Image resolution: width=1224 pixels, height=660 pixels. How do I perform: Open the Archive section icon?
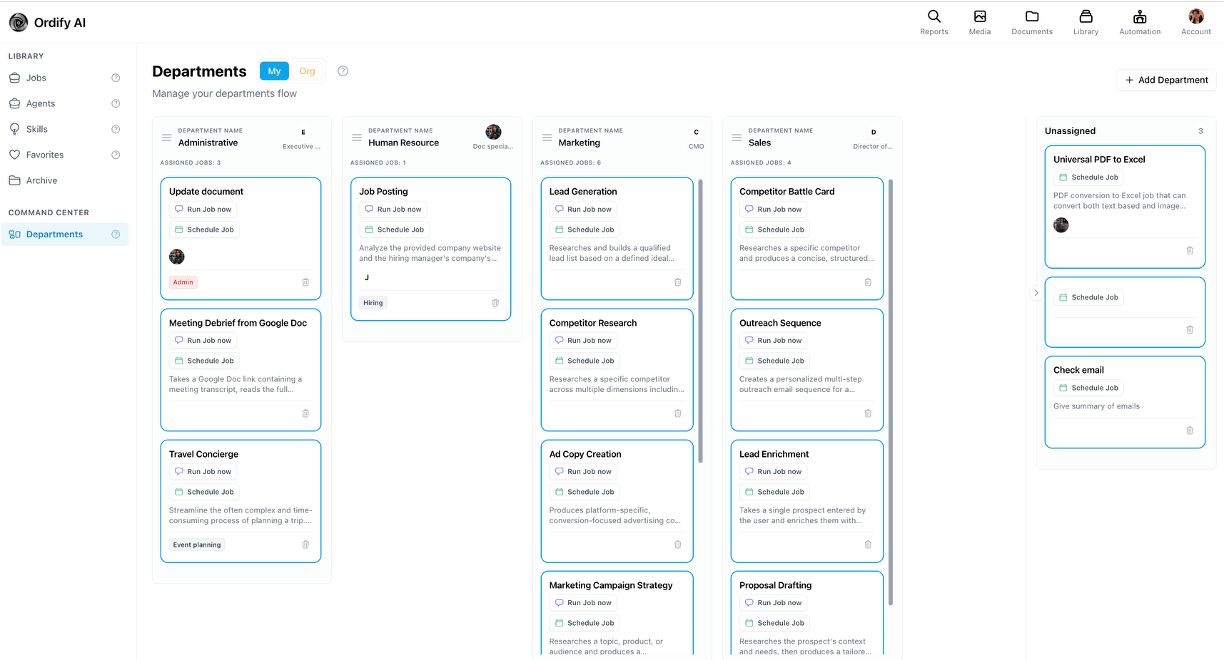tap(13, 180)
